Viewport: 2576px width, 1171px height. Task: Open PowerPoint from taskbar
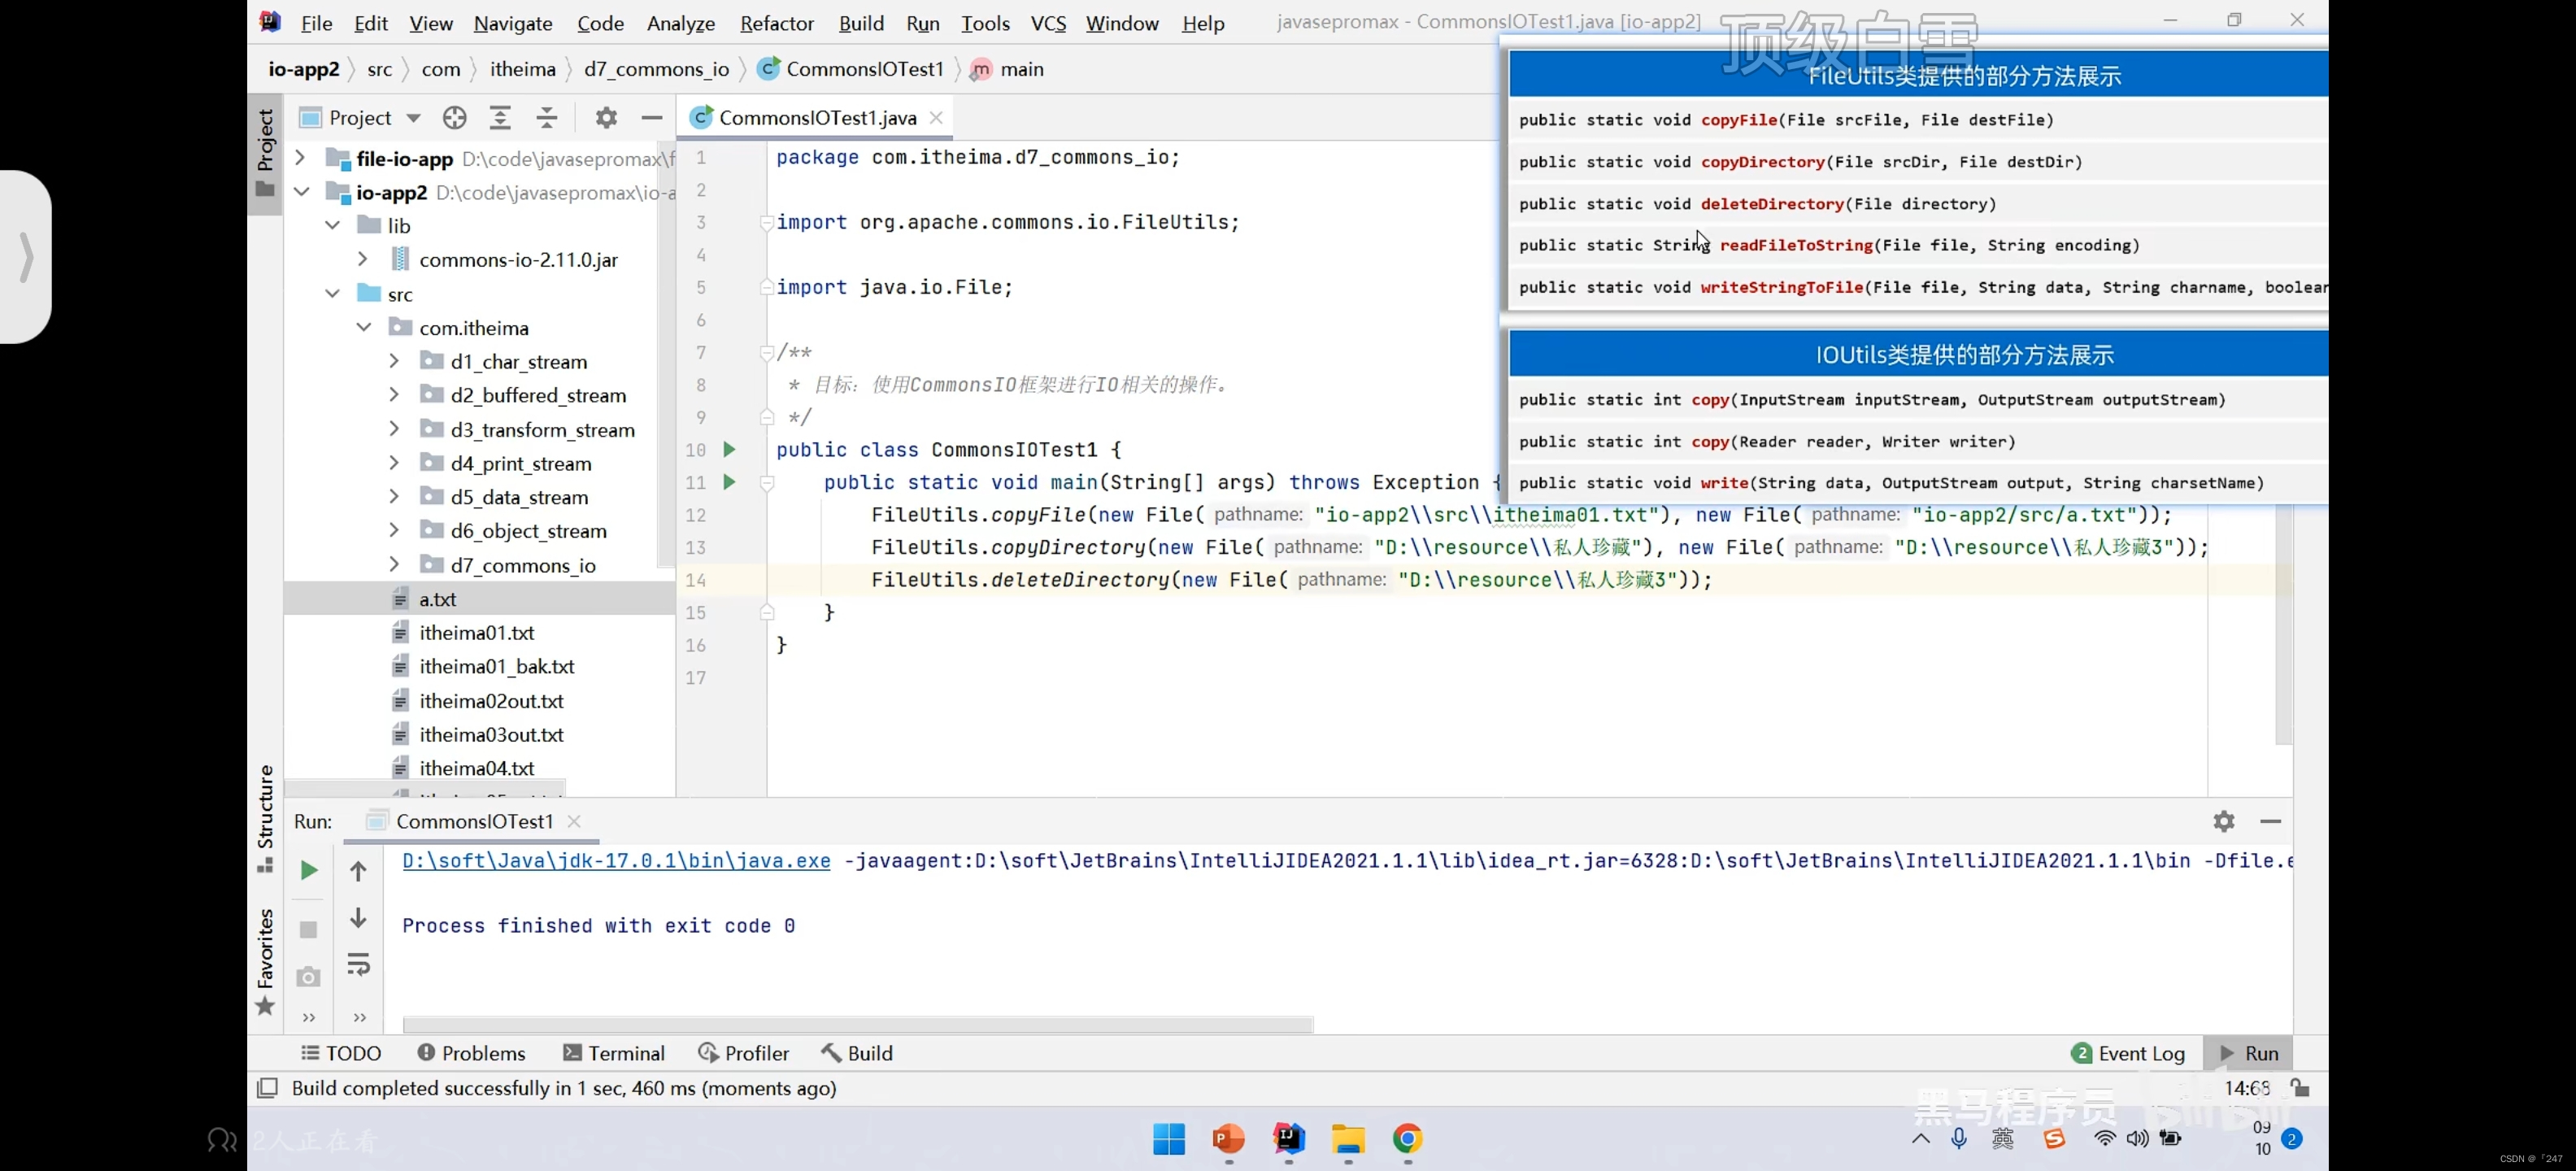coord(1228,1139)
